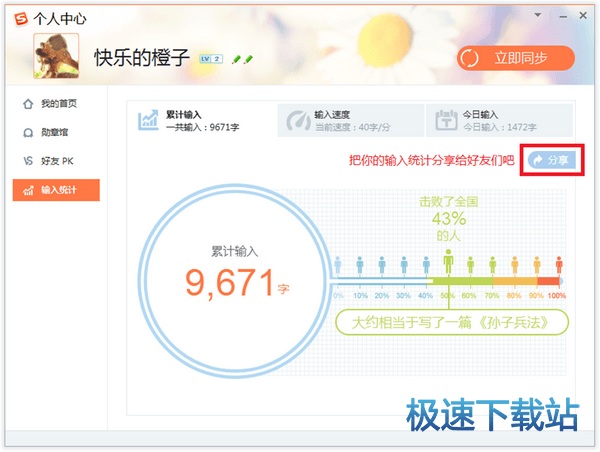The image size is (600, 452).
Task: Click the 9,671 total count number
Action: tap(230, 283)
